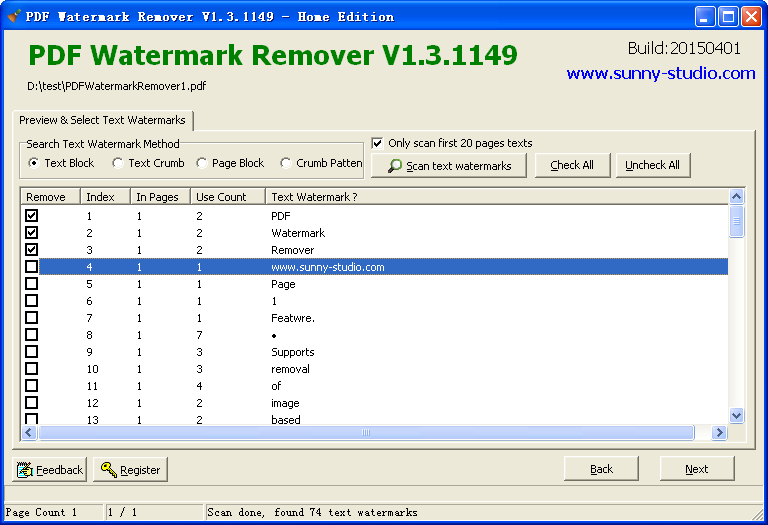Click the Scan text watermarks button
768x525 pixels.
[x=449, y=166]
